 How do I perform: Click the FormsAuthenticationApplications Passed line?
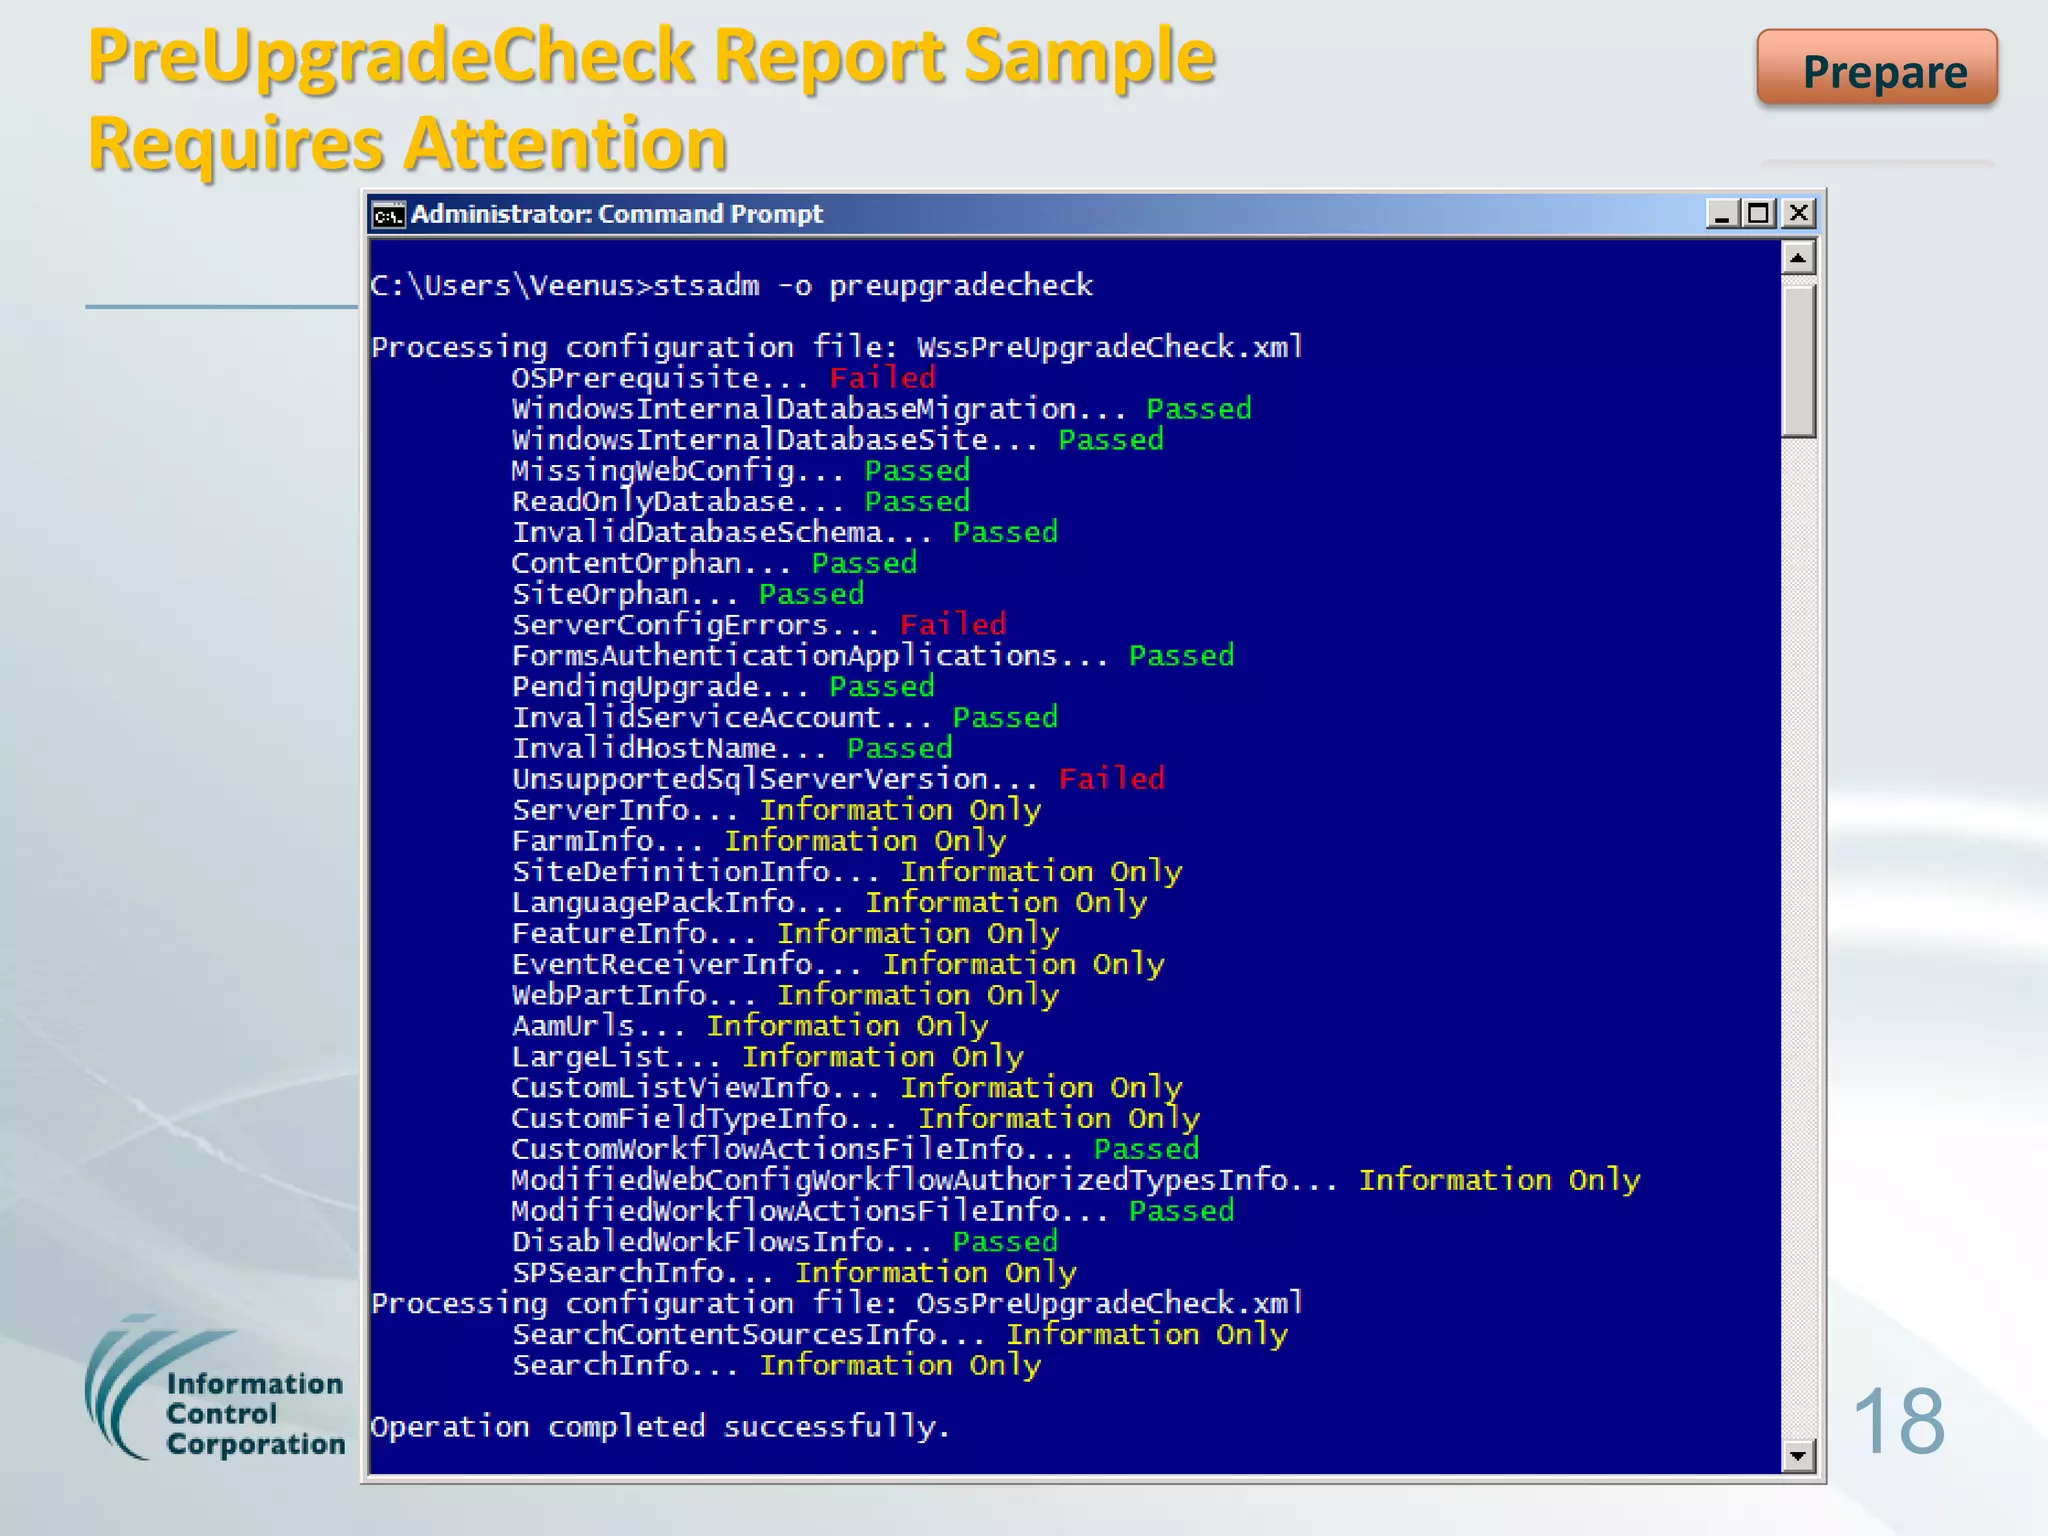click(872, 656)
